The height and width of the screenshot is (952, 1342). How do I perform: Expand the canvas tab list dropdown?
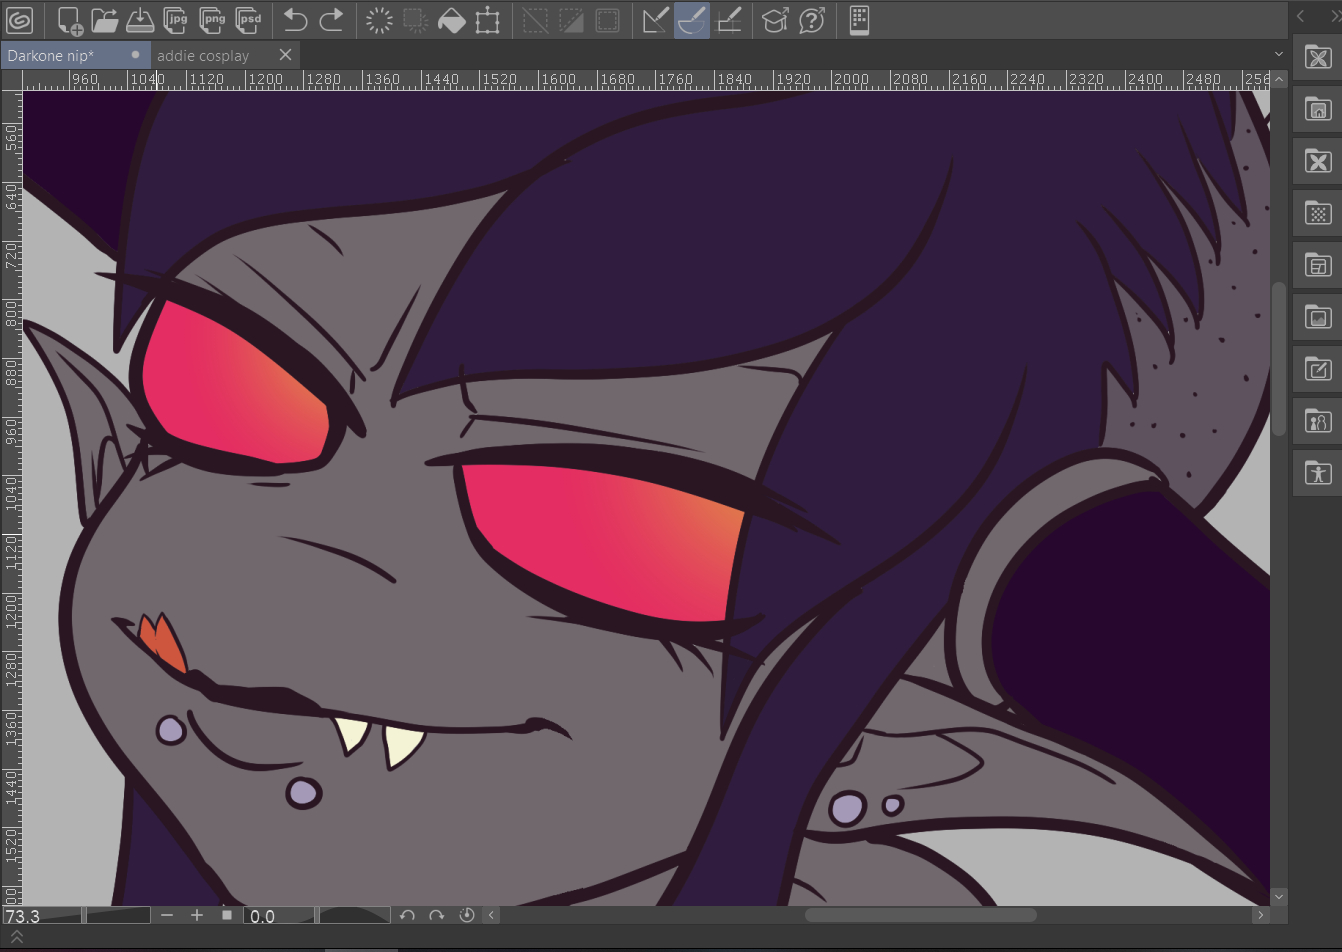click(1278, 55)
